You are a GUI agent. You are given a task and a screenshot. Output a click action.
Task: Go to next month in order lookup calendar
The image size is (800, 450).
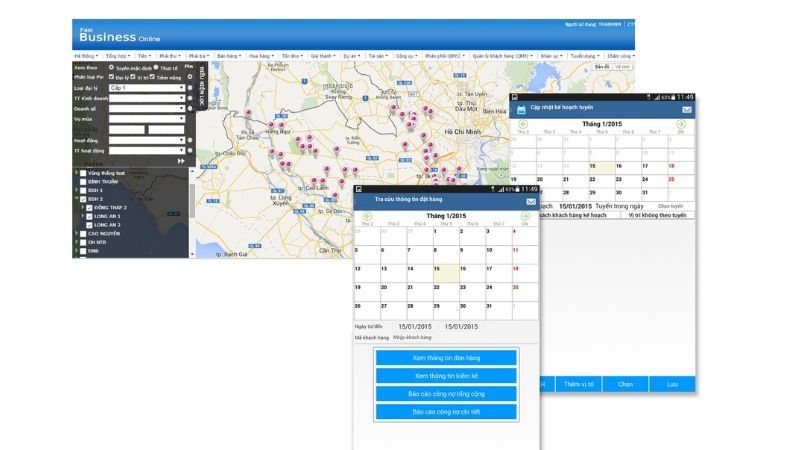pyautogui.click(x=525, y=215)
